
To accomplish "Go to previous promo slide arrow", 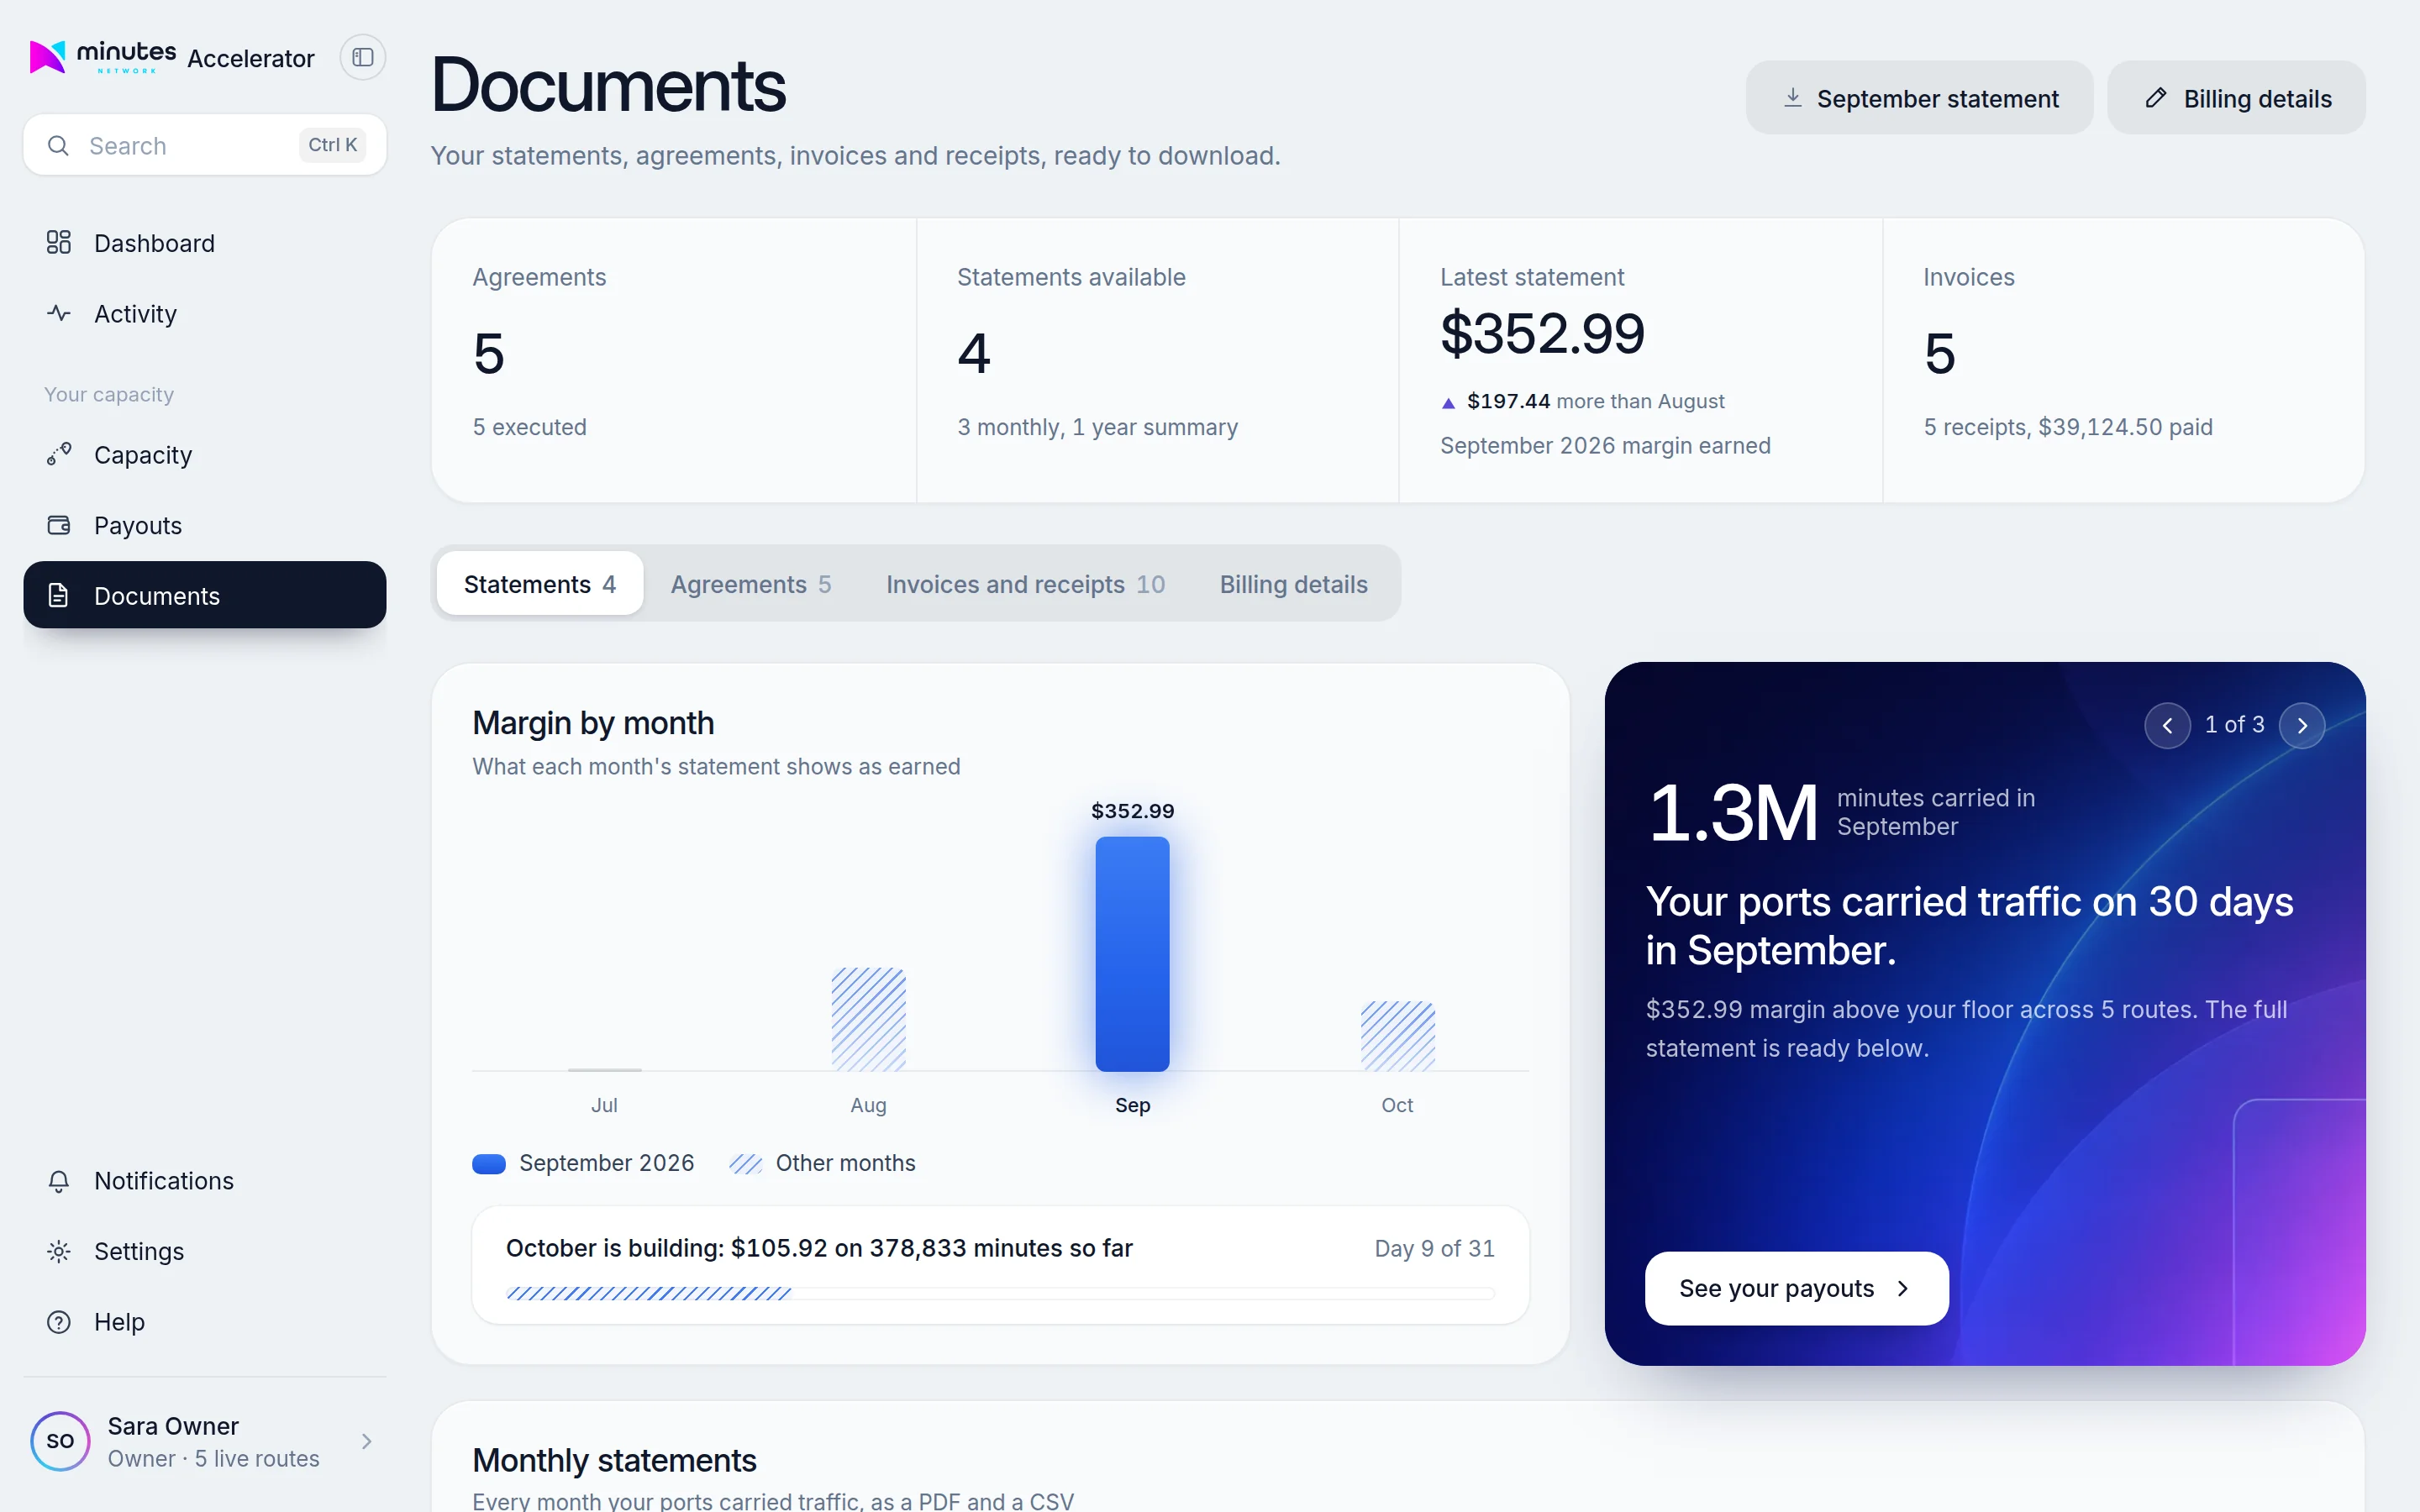I will pyautogui.click(x=2167, y=725).
